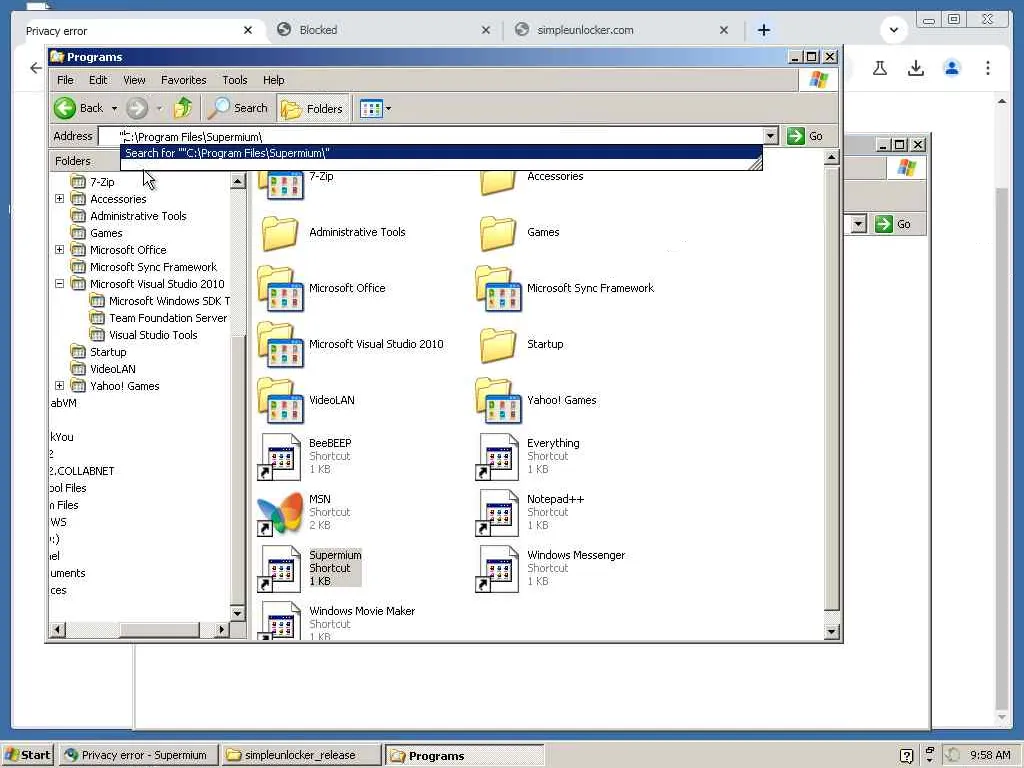Select the Games folder icon
Screen dimensions: 1024x768
pos(498,233)
